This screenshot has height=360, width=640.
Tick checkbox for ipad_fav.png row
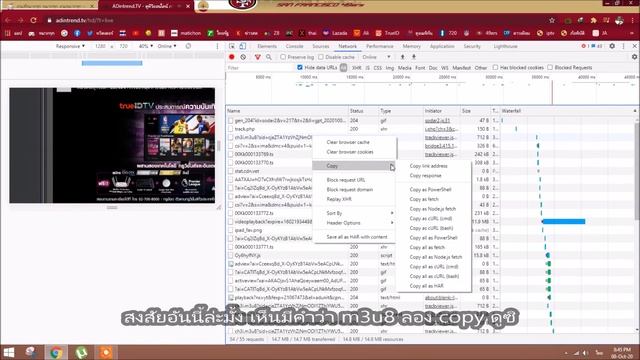(x=231, y=230)
